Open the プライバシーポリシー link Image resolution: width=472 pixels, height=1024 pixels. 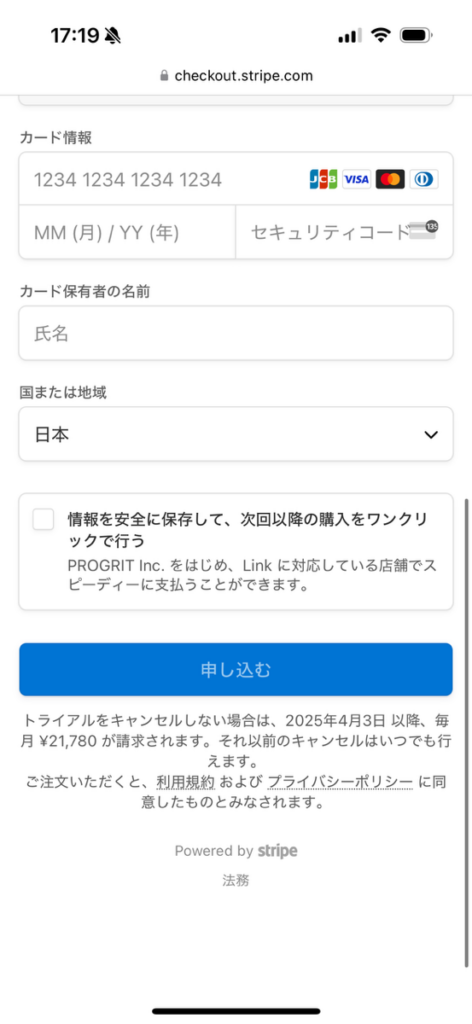tap(340, 781)
